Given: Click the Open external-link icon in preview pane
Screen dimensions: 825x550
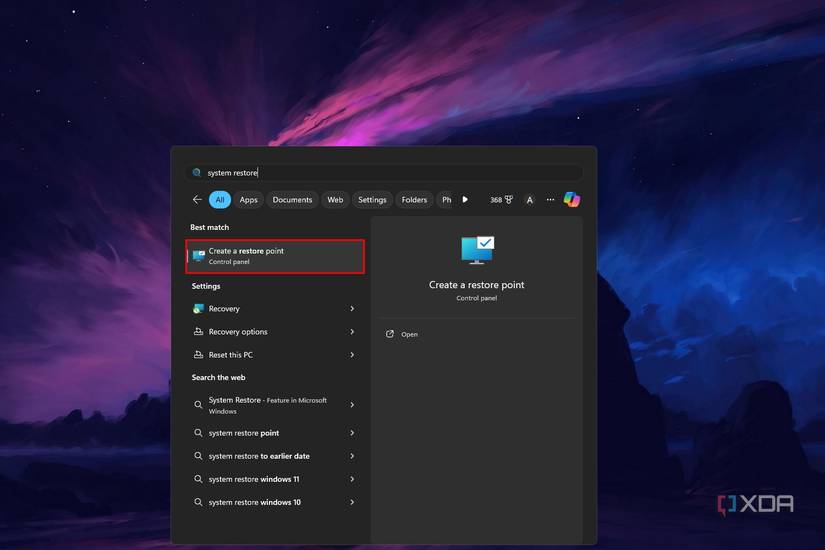Looking at the screenshot, I should pos(390,334).
